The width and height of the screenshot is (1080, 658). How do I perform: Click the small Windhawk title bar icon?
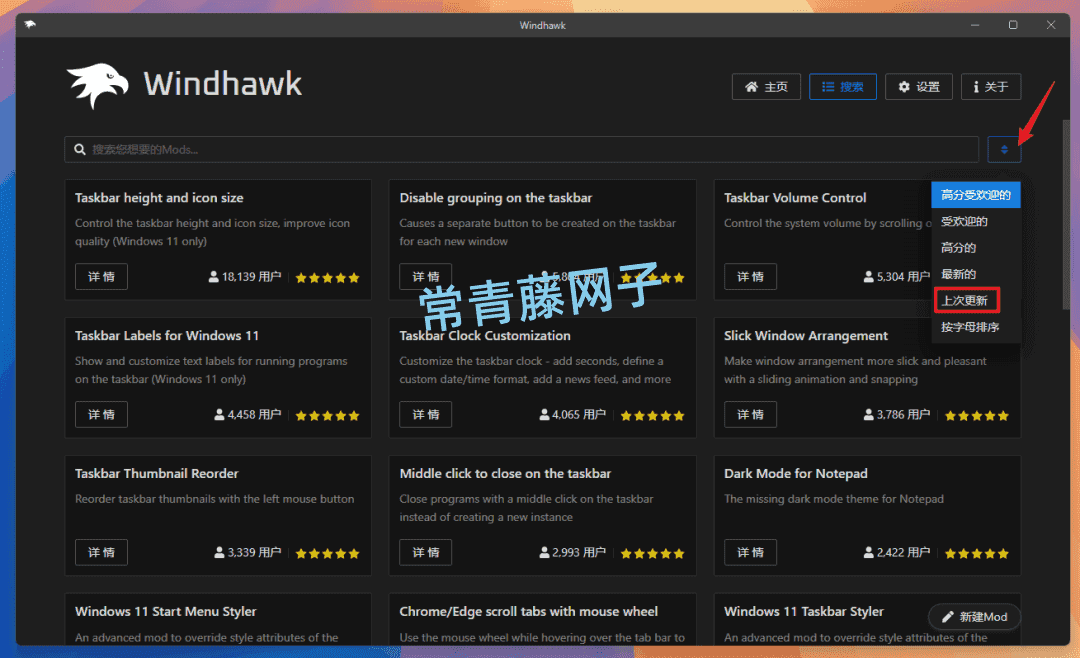point(30,25)
